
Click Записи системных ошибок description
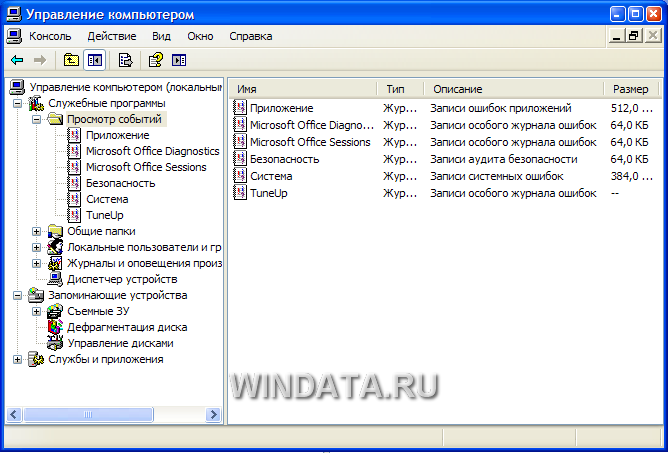point(497,176)
